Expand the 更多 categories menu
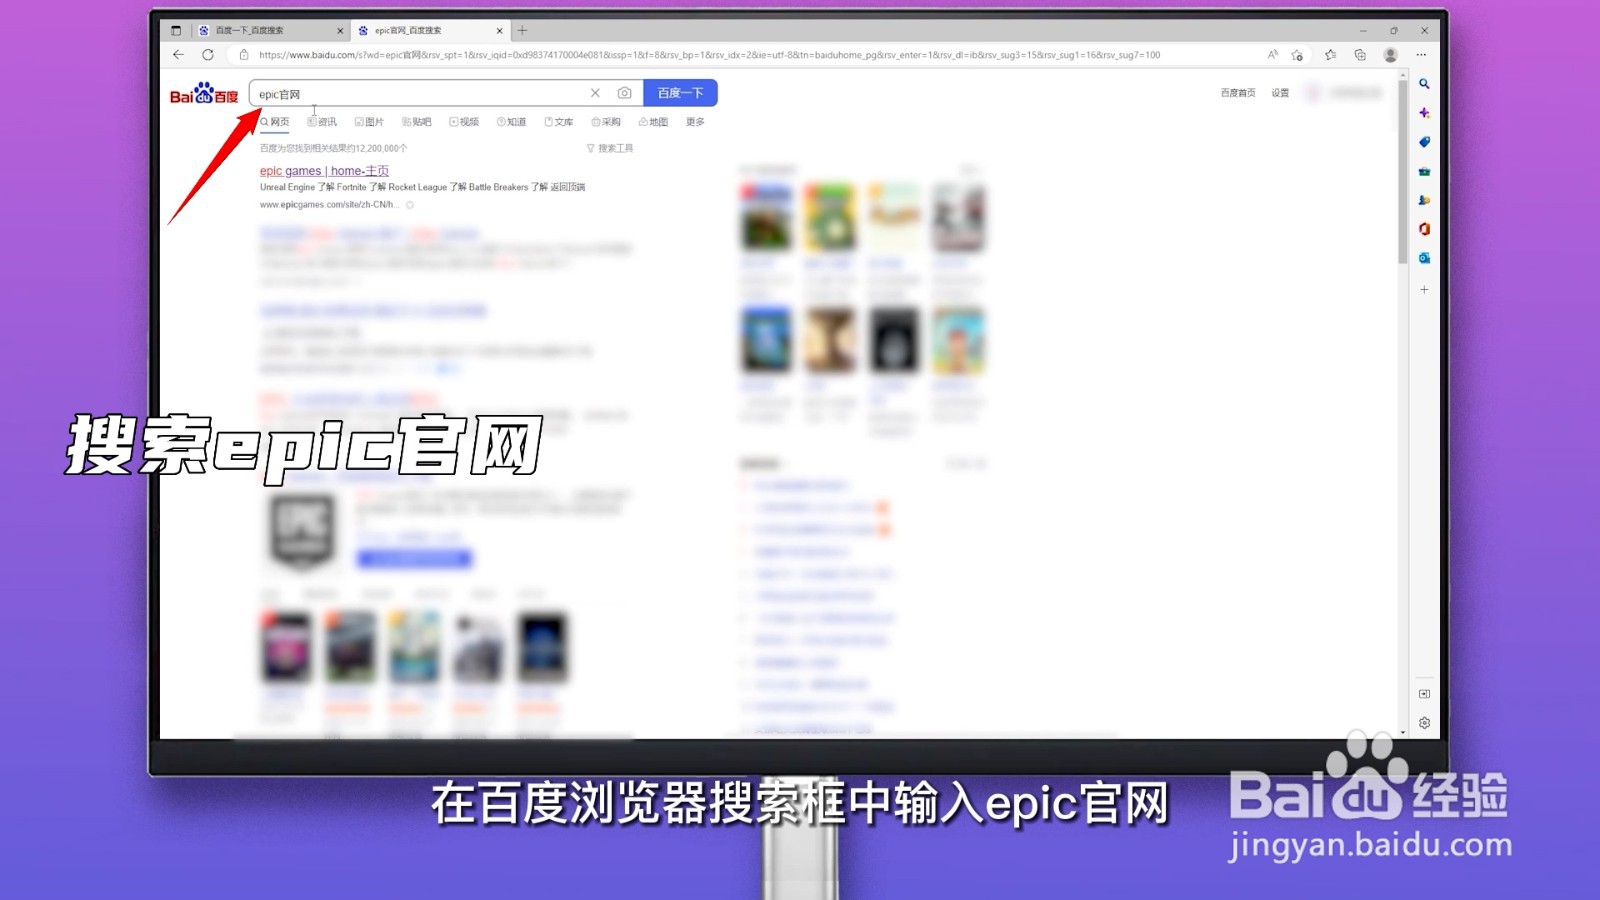Image resolution: width=1600 pixels, height=900 pixels. pos(695,122)
